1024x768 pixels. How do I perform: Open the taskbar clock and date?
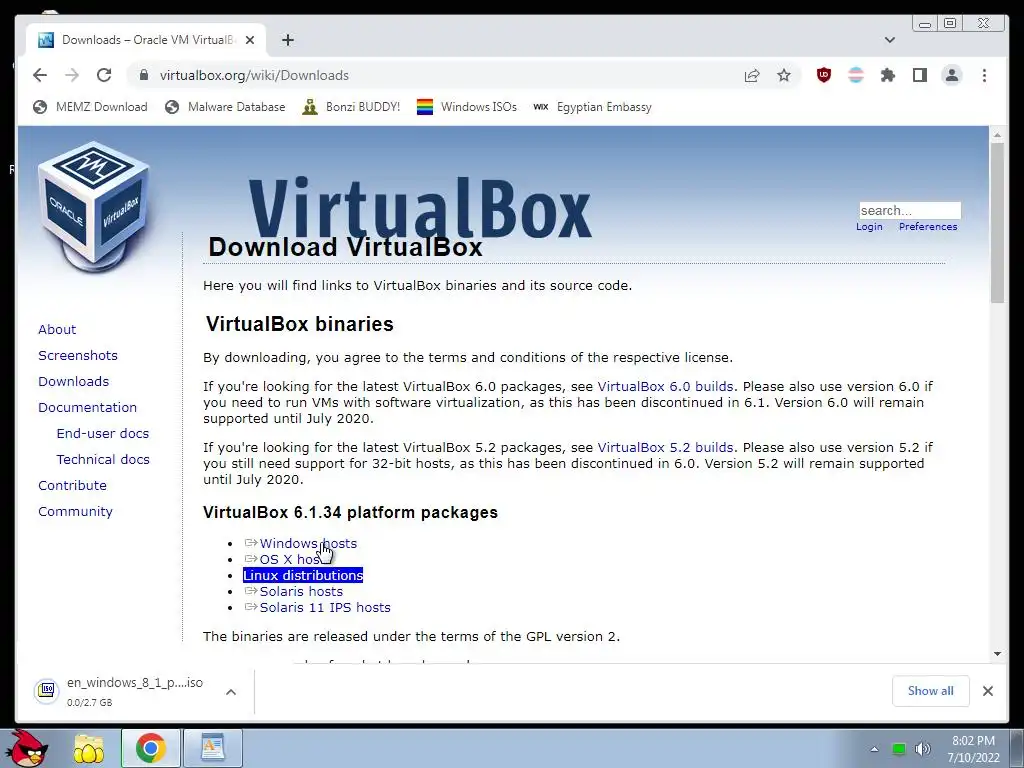[973, 749]
